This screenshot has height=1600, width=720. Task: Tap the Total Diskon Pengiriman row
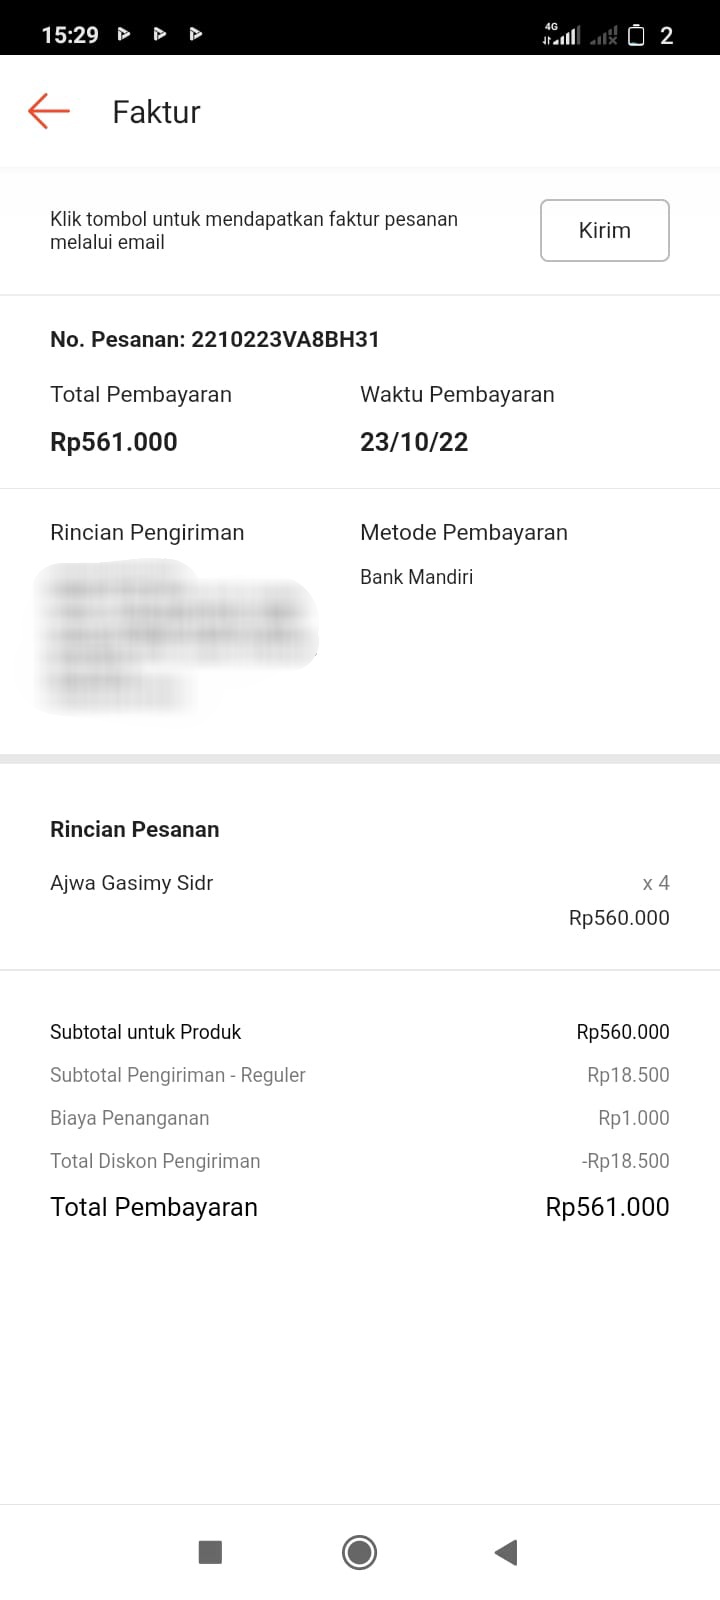point(155,1161)
